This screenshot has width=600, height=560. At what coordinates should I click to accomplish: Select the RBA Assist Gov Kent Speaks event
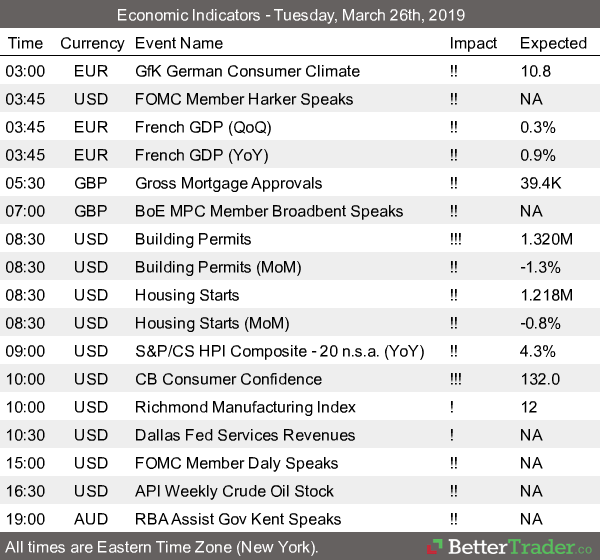tap(238, 519)
